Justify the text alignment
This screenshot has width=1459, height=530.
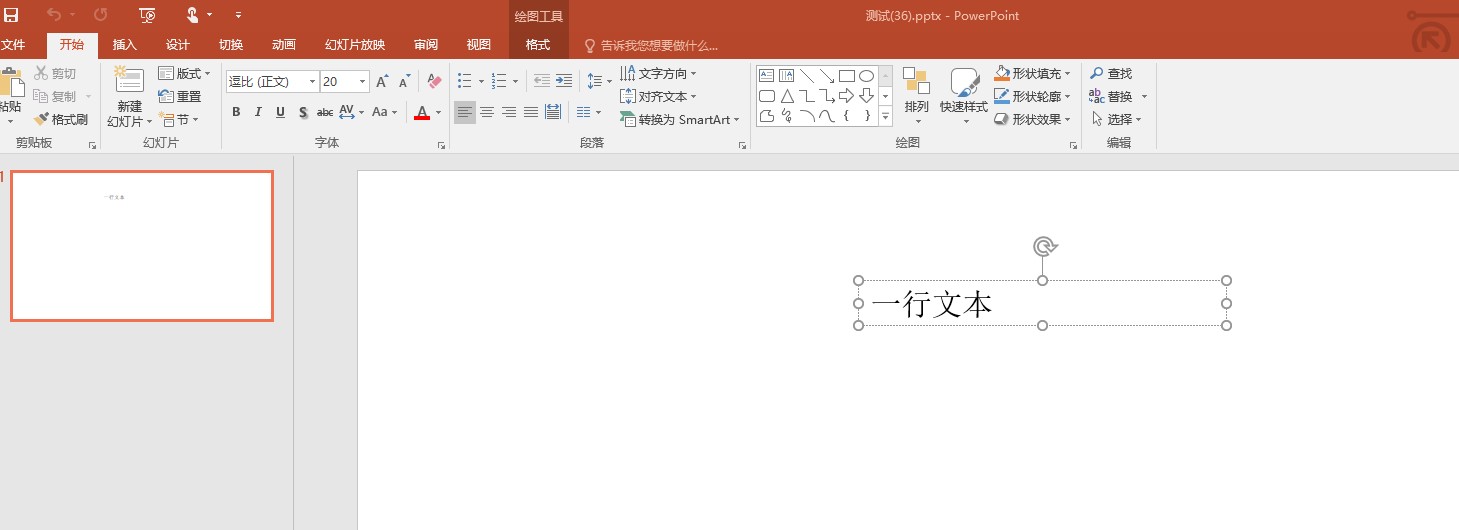(x=531, y=112)
